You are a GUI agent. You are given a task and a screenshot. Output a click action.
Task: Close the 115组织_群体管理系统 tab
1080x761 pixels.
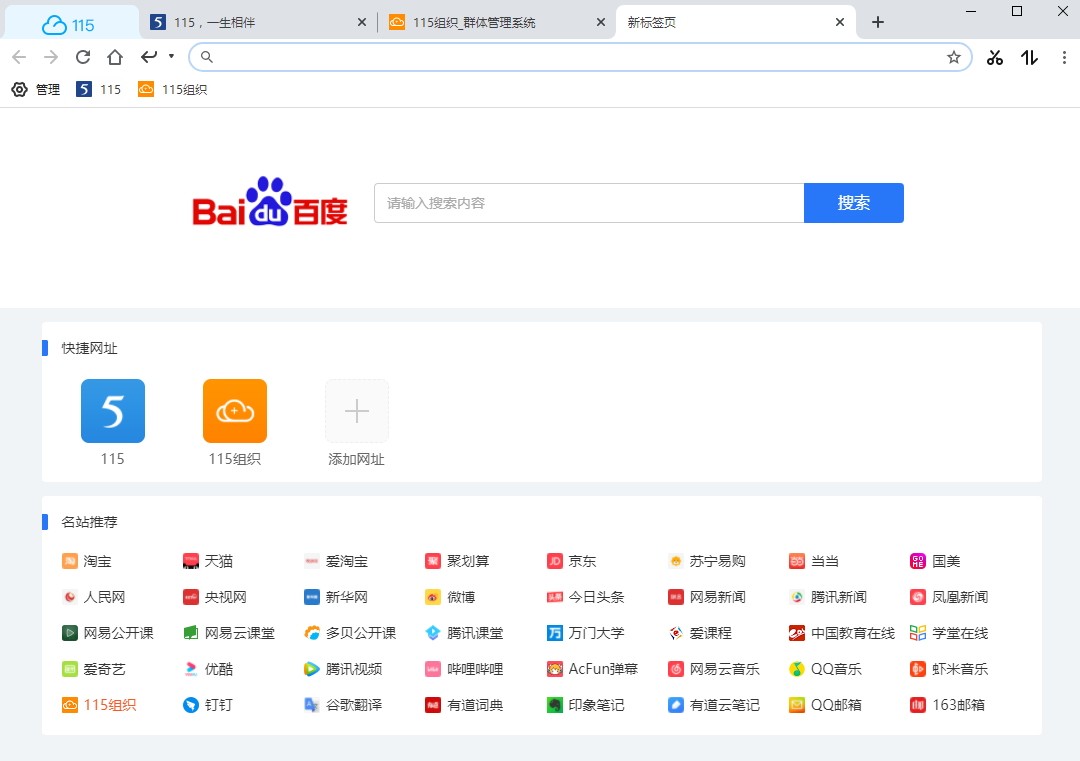coord(601,23)
